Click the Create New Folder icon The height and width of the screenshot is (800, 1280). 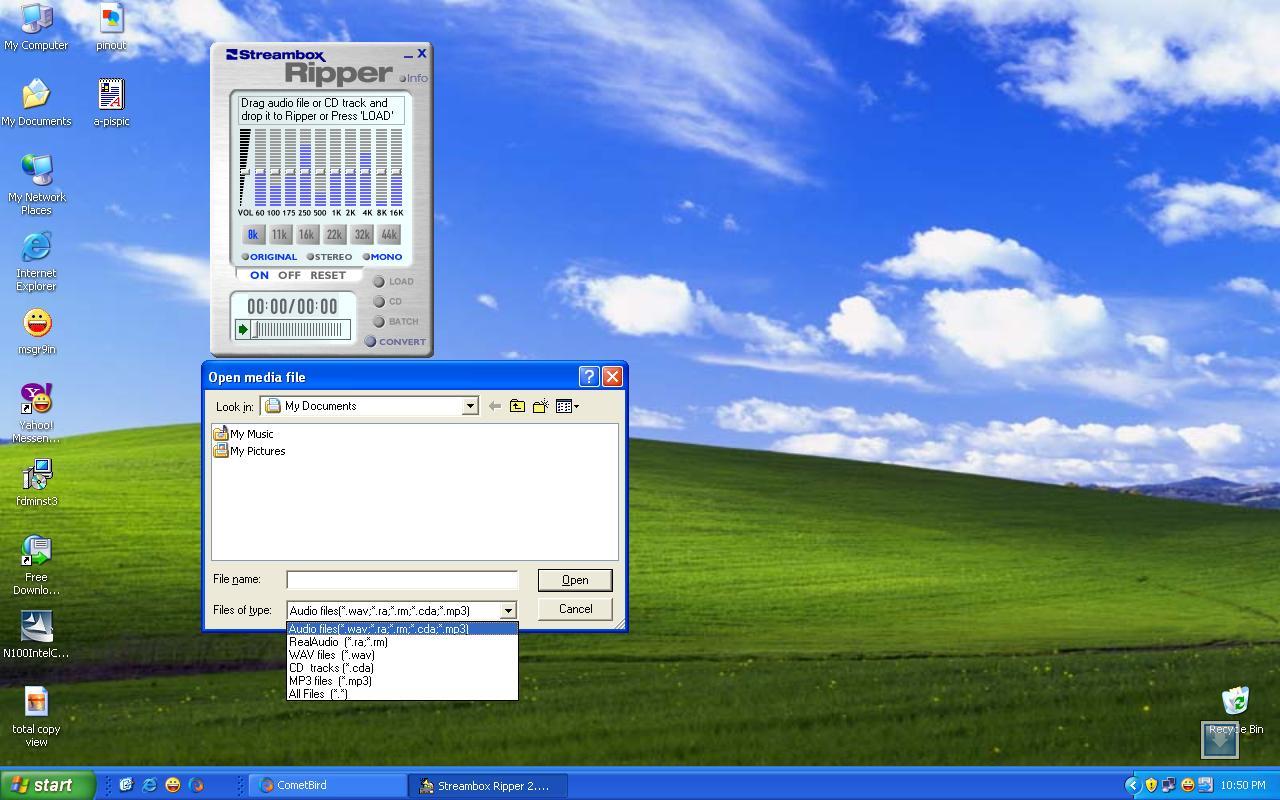[540, 406]
